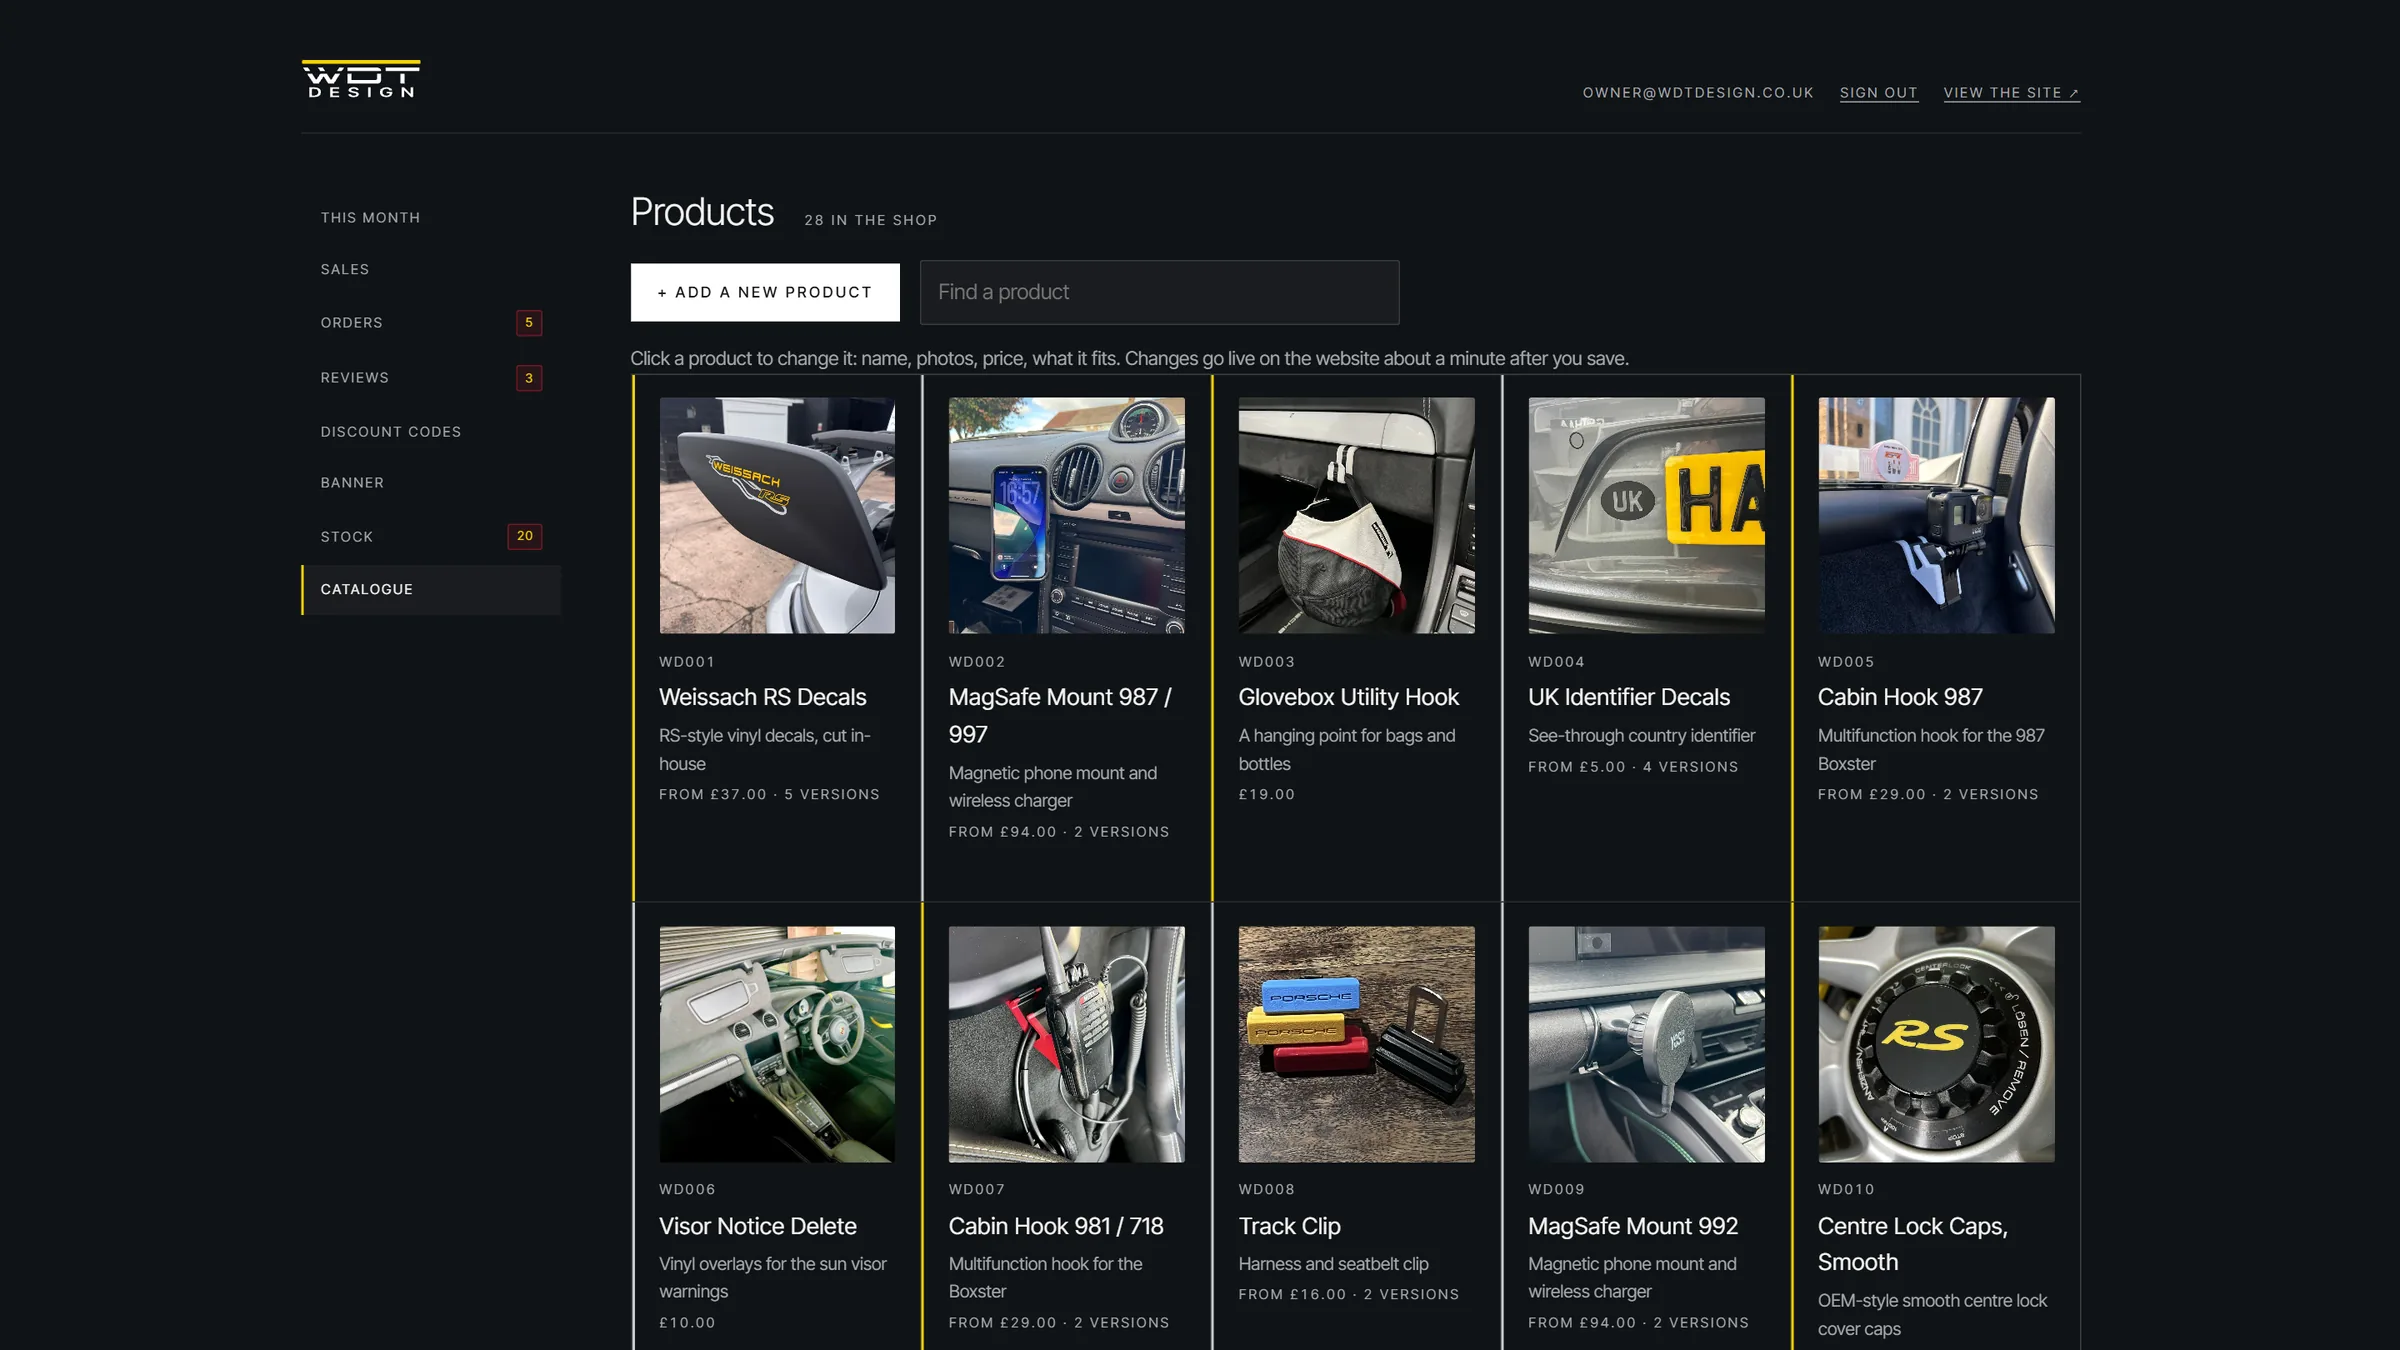Click the Track Clip title
Screen dimensions: 2400x1350
point(1289,1226)
